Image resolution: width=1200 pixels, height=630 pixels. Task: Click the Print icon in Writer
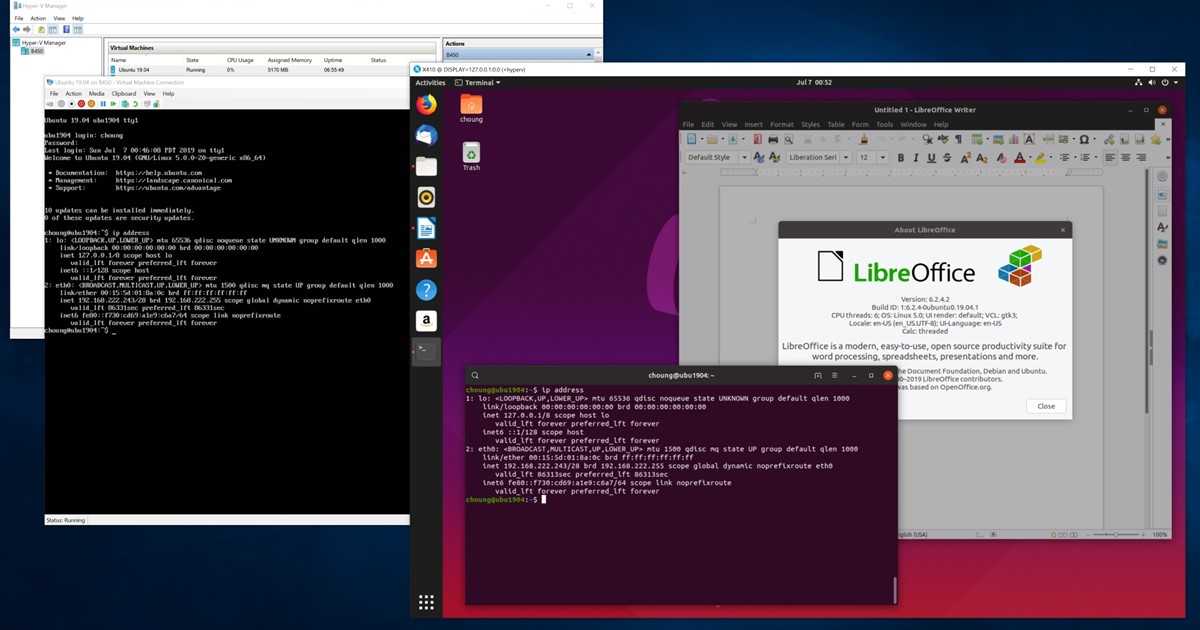click(773, 139)
